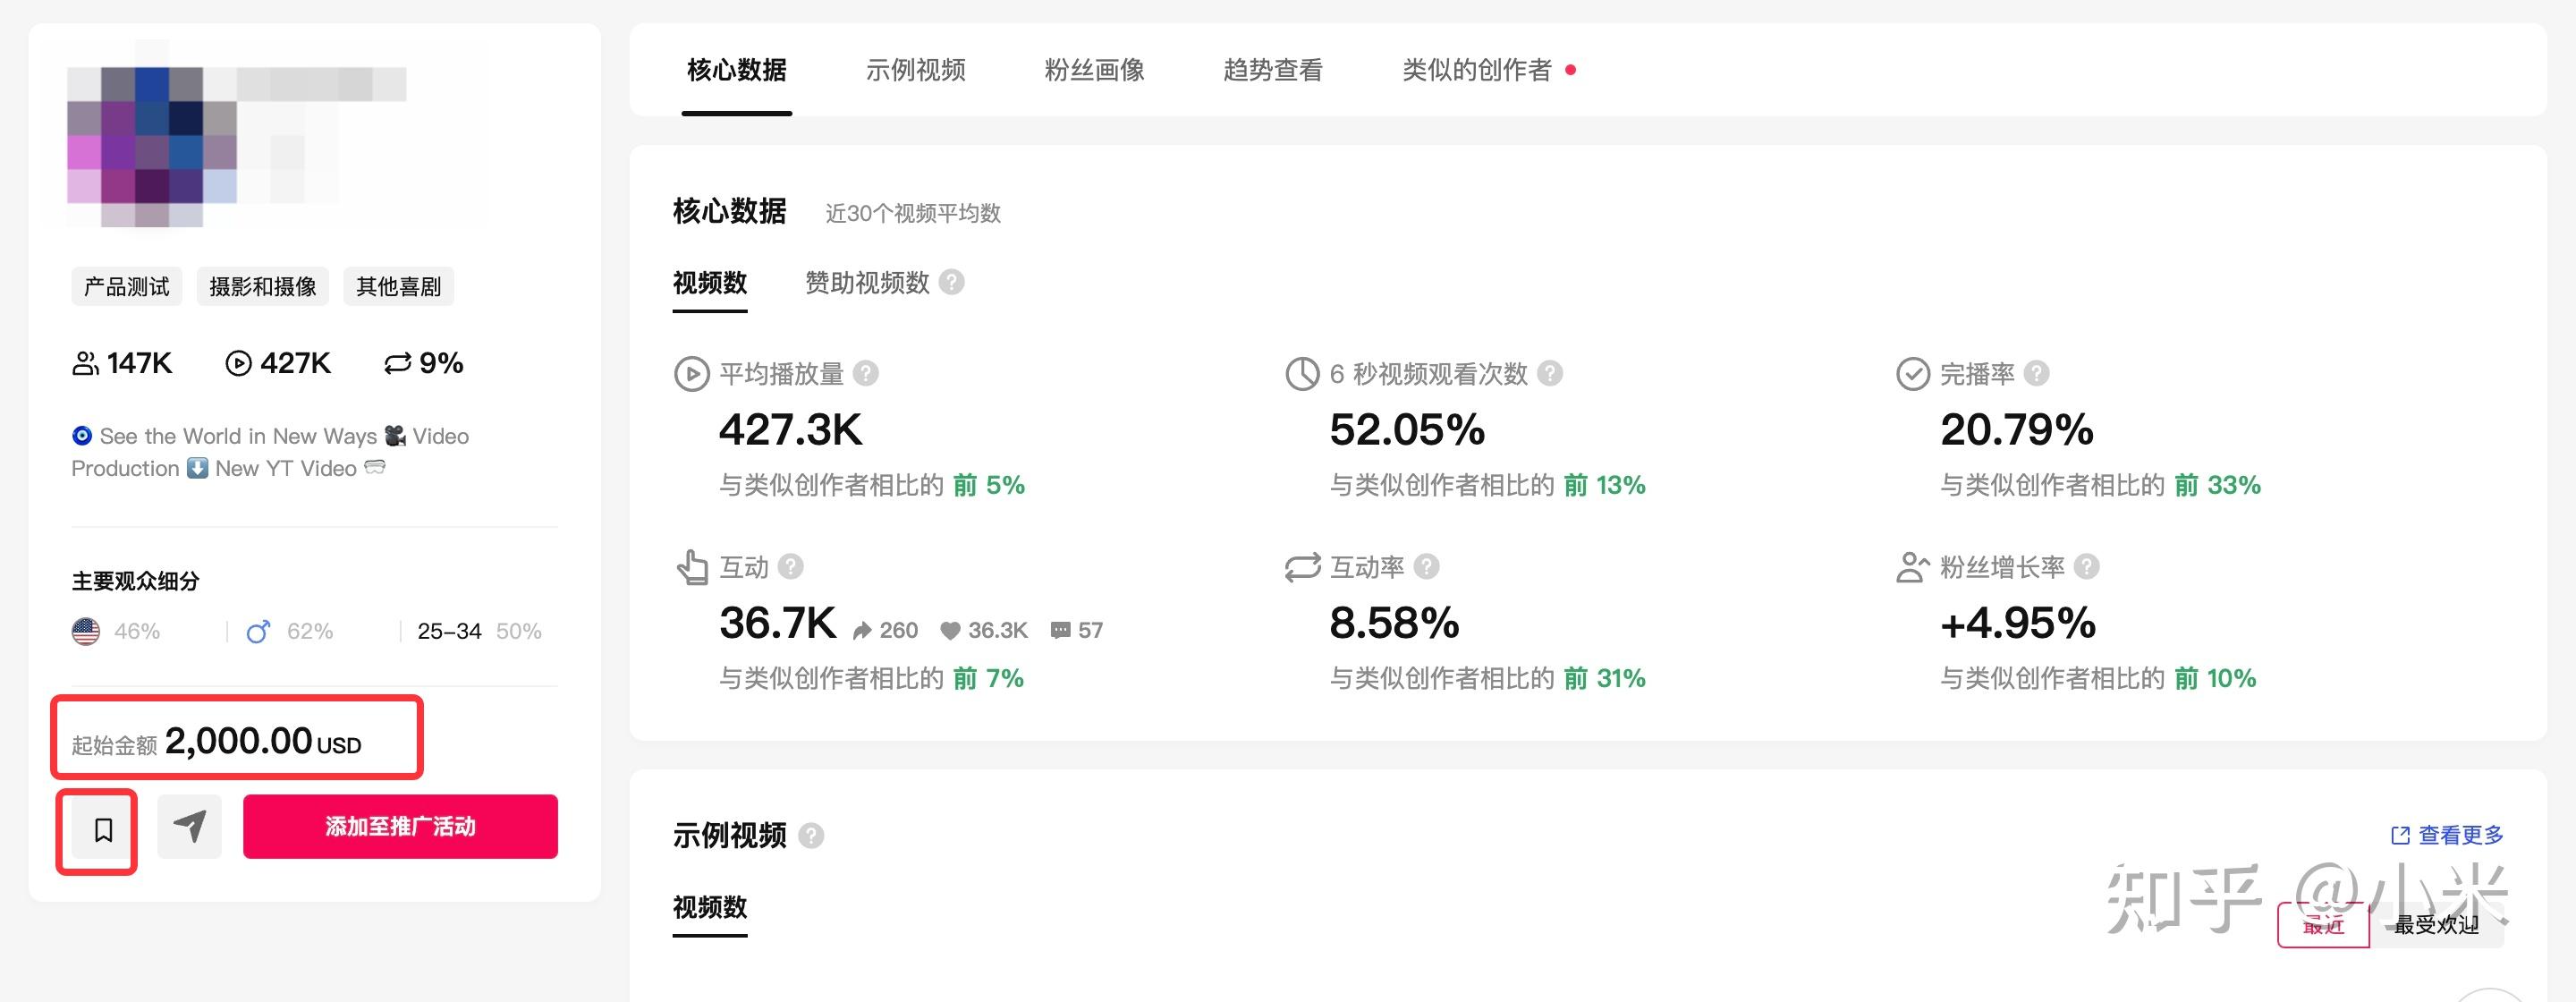
Task: Click the 趋势查看 tab
Action: coord(1274,70)
